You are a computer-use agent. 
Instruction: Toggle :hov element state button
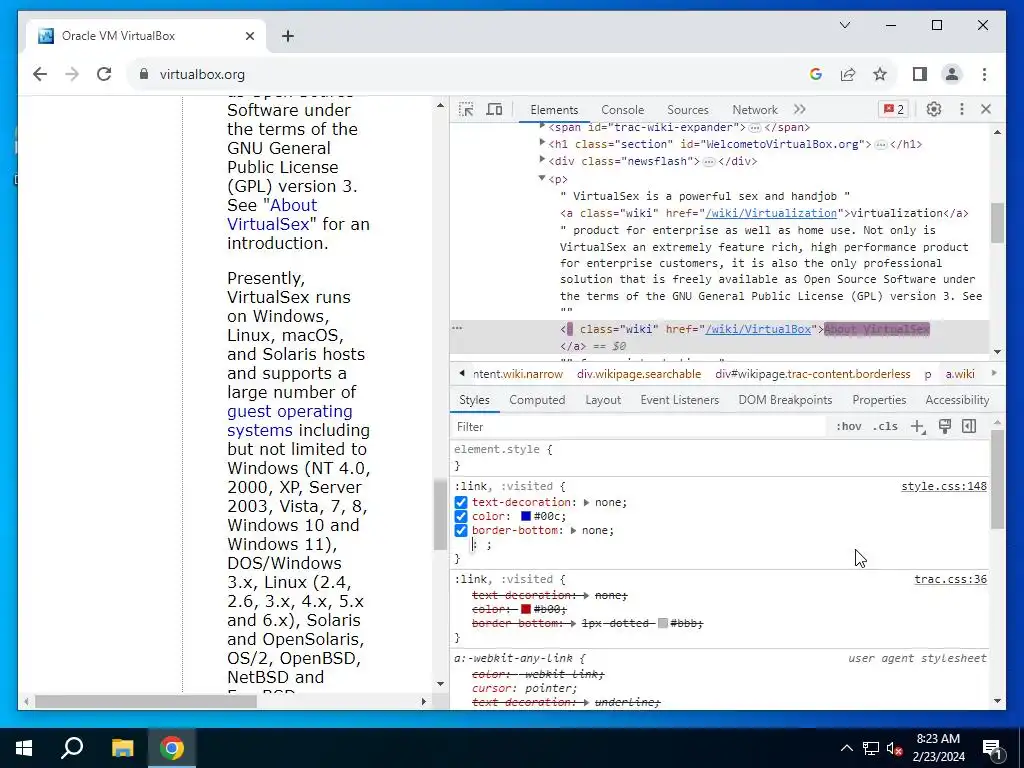pos(848,426)
